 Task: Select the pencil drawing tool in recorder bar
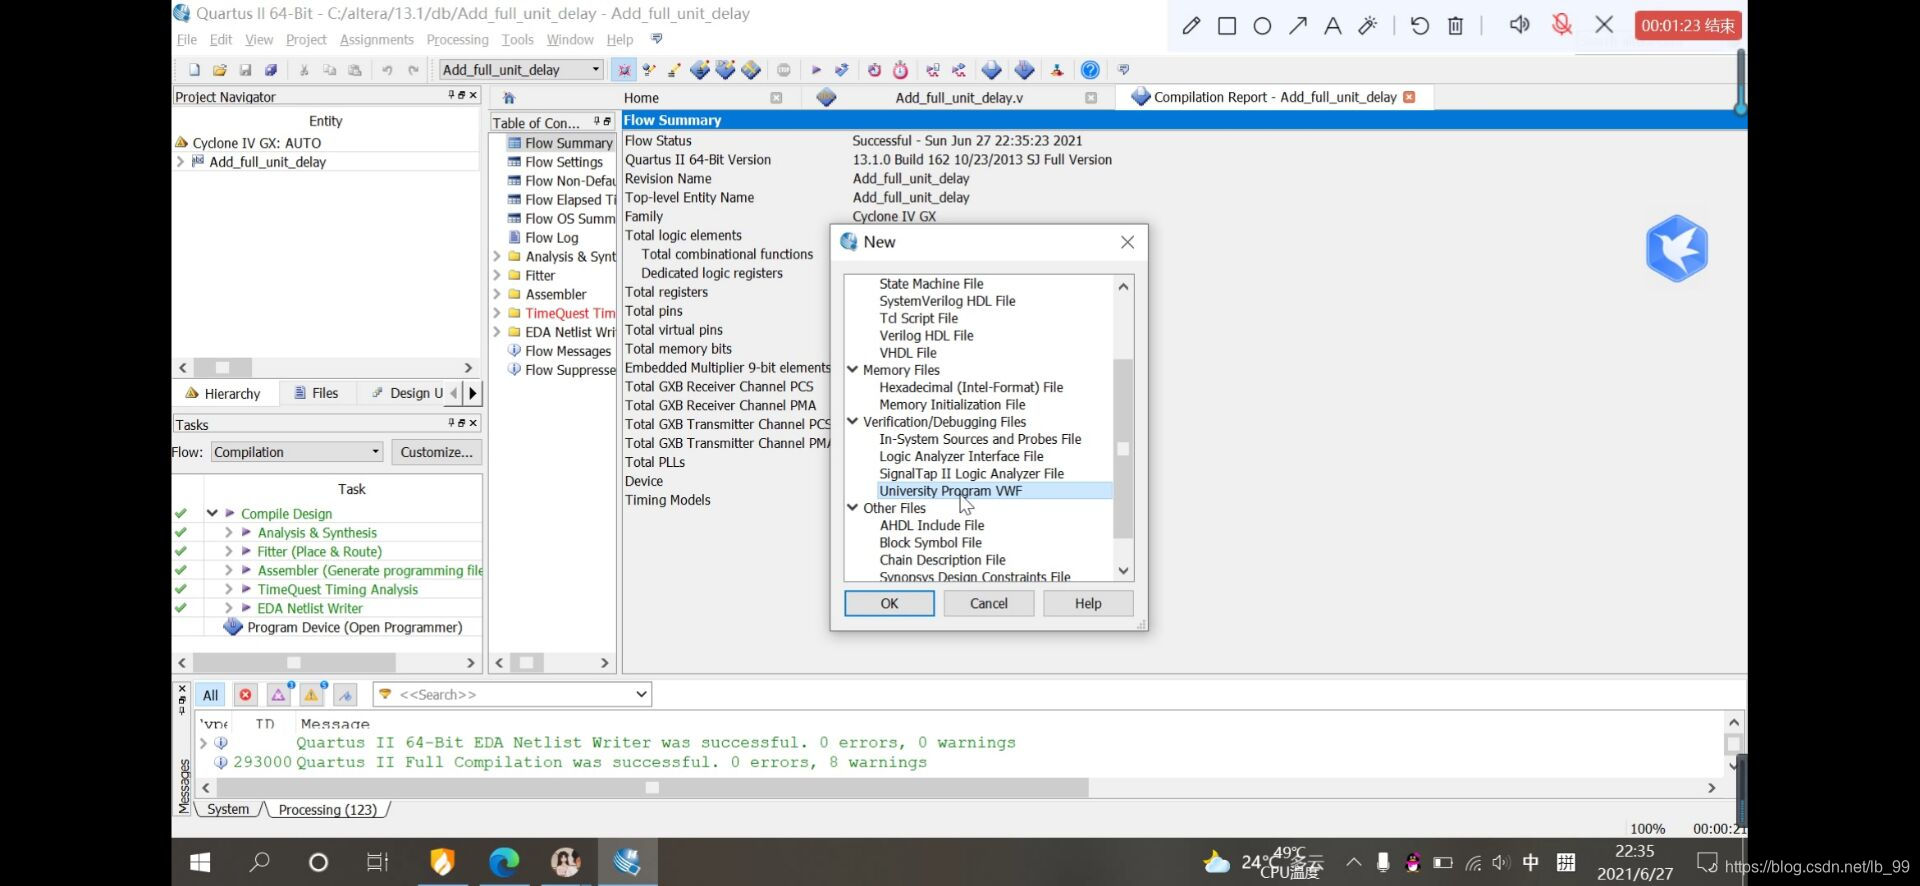point(1191,26)
